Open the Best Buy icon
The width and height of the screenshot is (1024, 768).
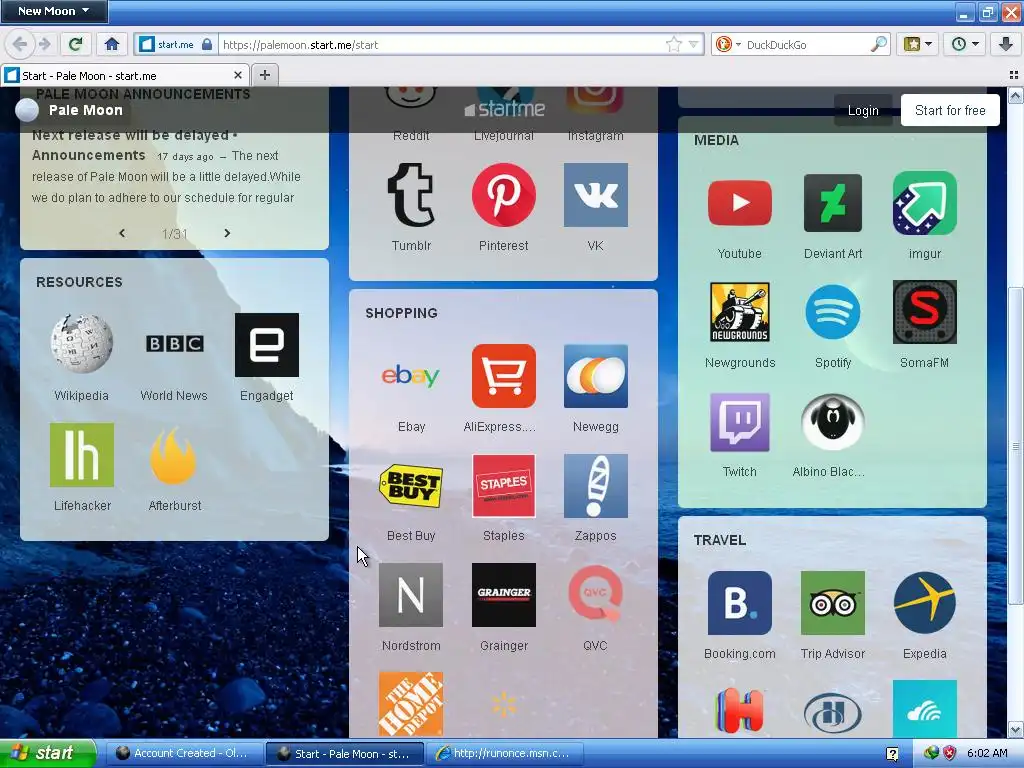pyautogui.click(x=411, y=485)
